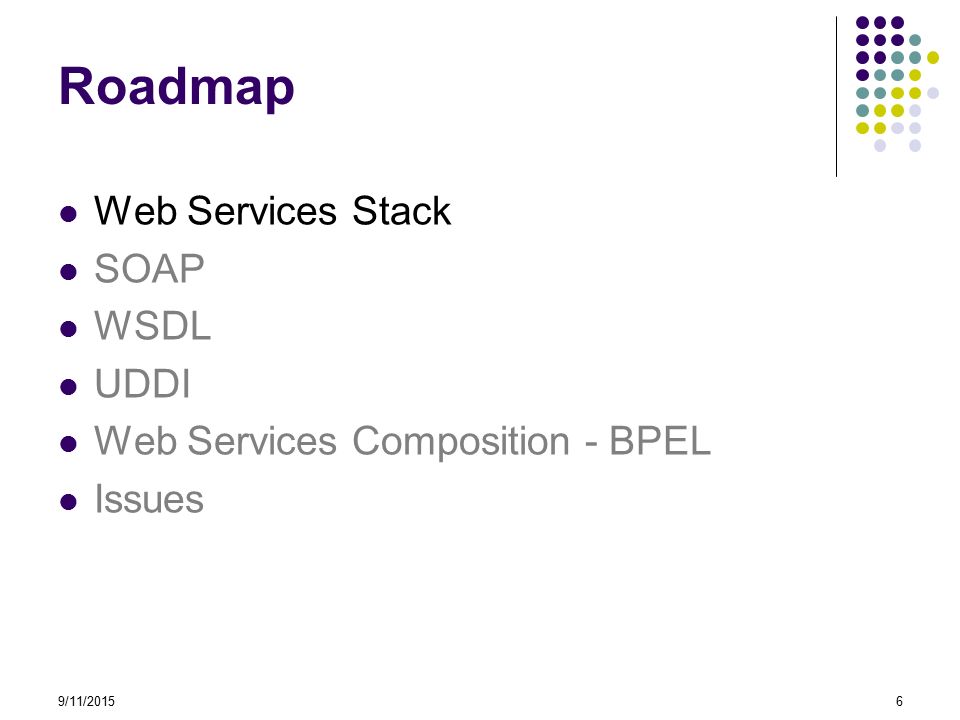Click the slide number 6
The width and height of the screenshot is (960, 720).
[x=899, y=701]
